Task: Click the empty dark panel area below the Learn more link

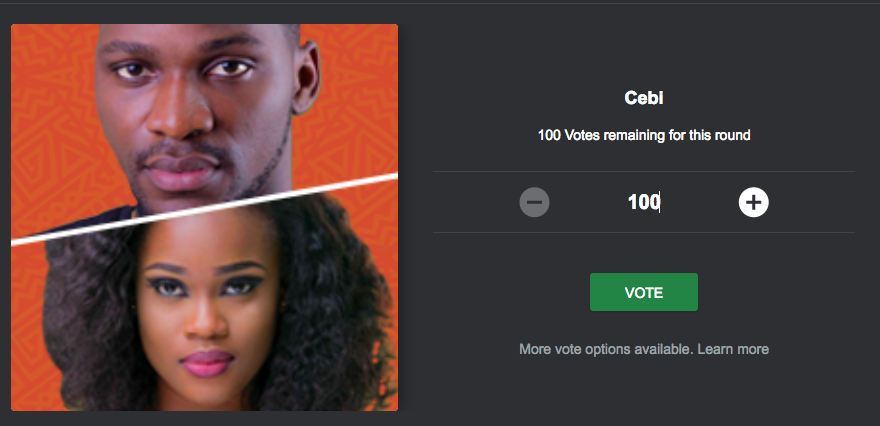Action: [x=644, y=390]
